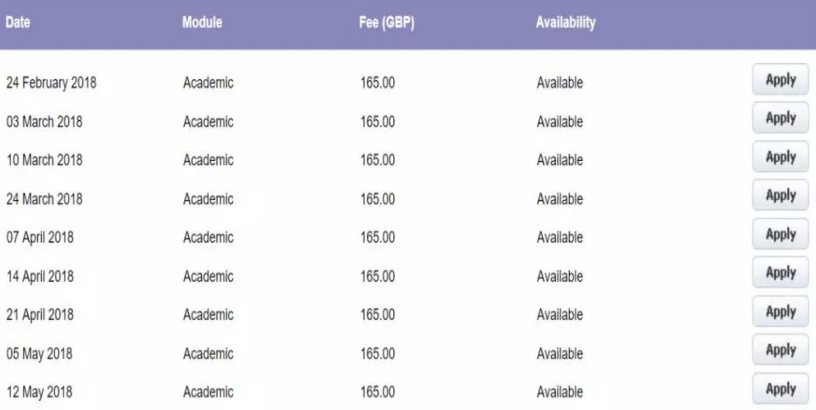Image resolution: width=816 pixels, height=410 pixels.
Task: Click the Module column header
Action: [202, 23]
